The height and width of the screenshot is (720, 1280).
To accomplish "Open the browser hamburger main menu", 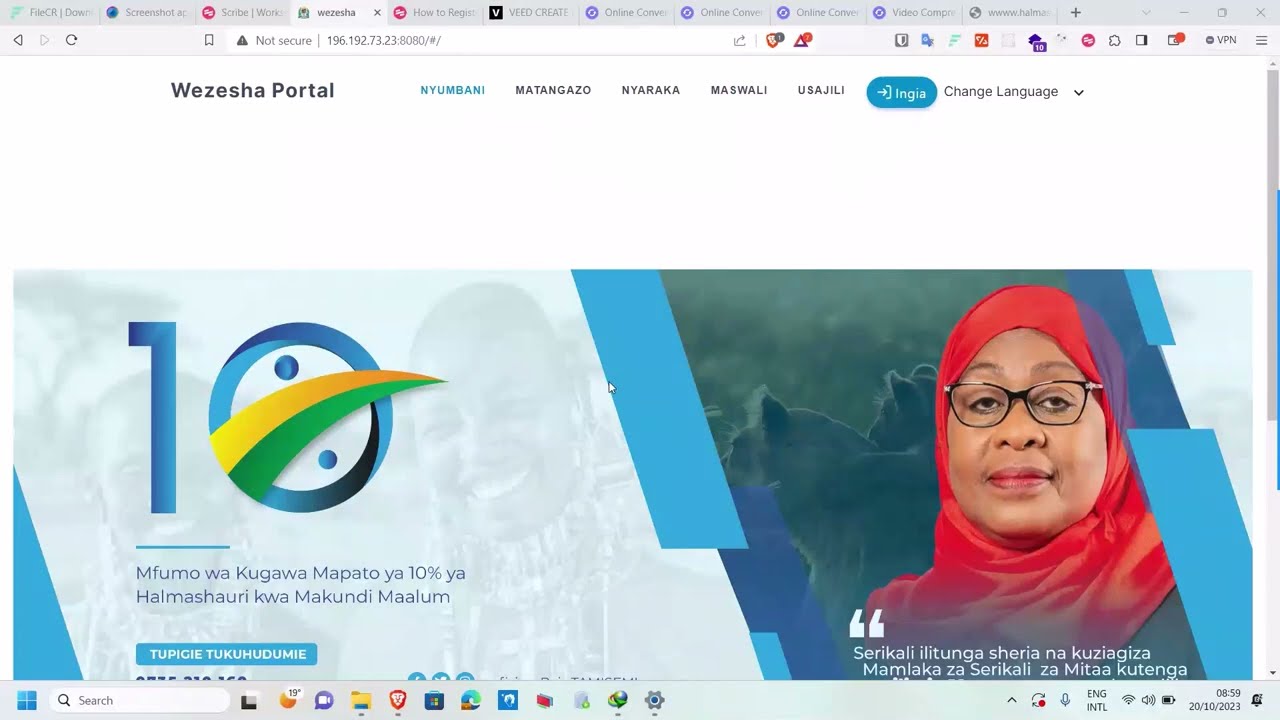I will tap(1261, 40).
